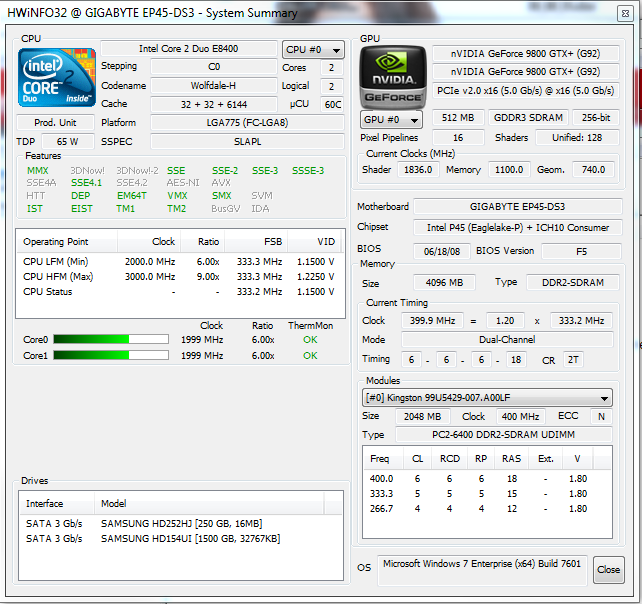Click the Model column header in Drives
This screenshot has width=642, height=604.
[209, 503]
